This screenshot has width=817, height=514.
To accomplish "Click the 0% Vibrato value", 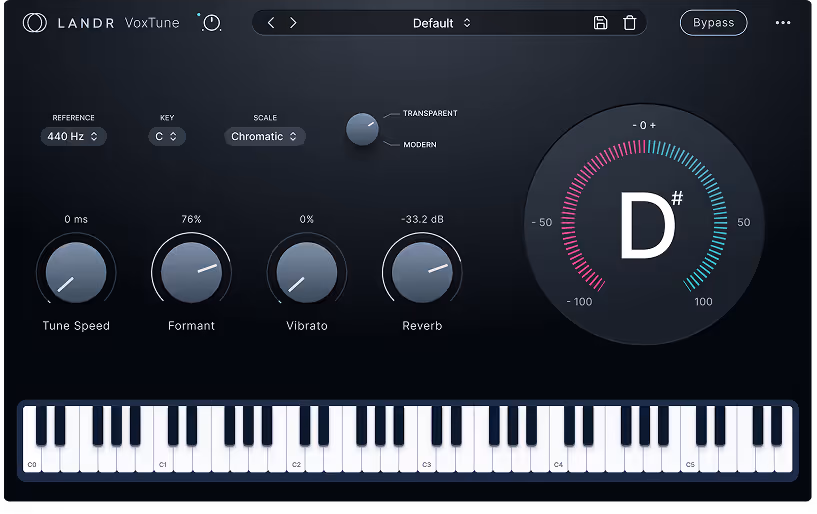I will [307, 219].
